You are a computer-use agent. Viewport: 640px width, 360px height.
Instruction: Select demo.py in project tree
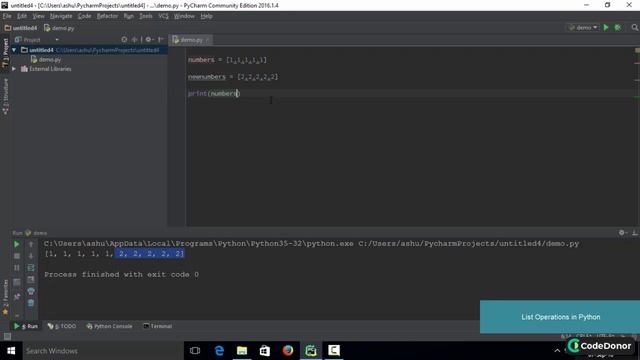click(46, 60)
